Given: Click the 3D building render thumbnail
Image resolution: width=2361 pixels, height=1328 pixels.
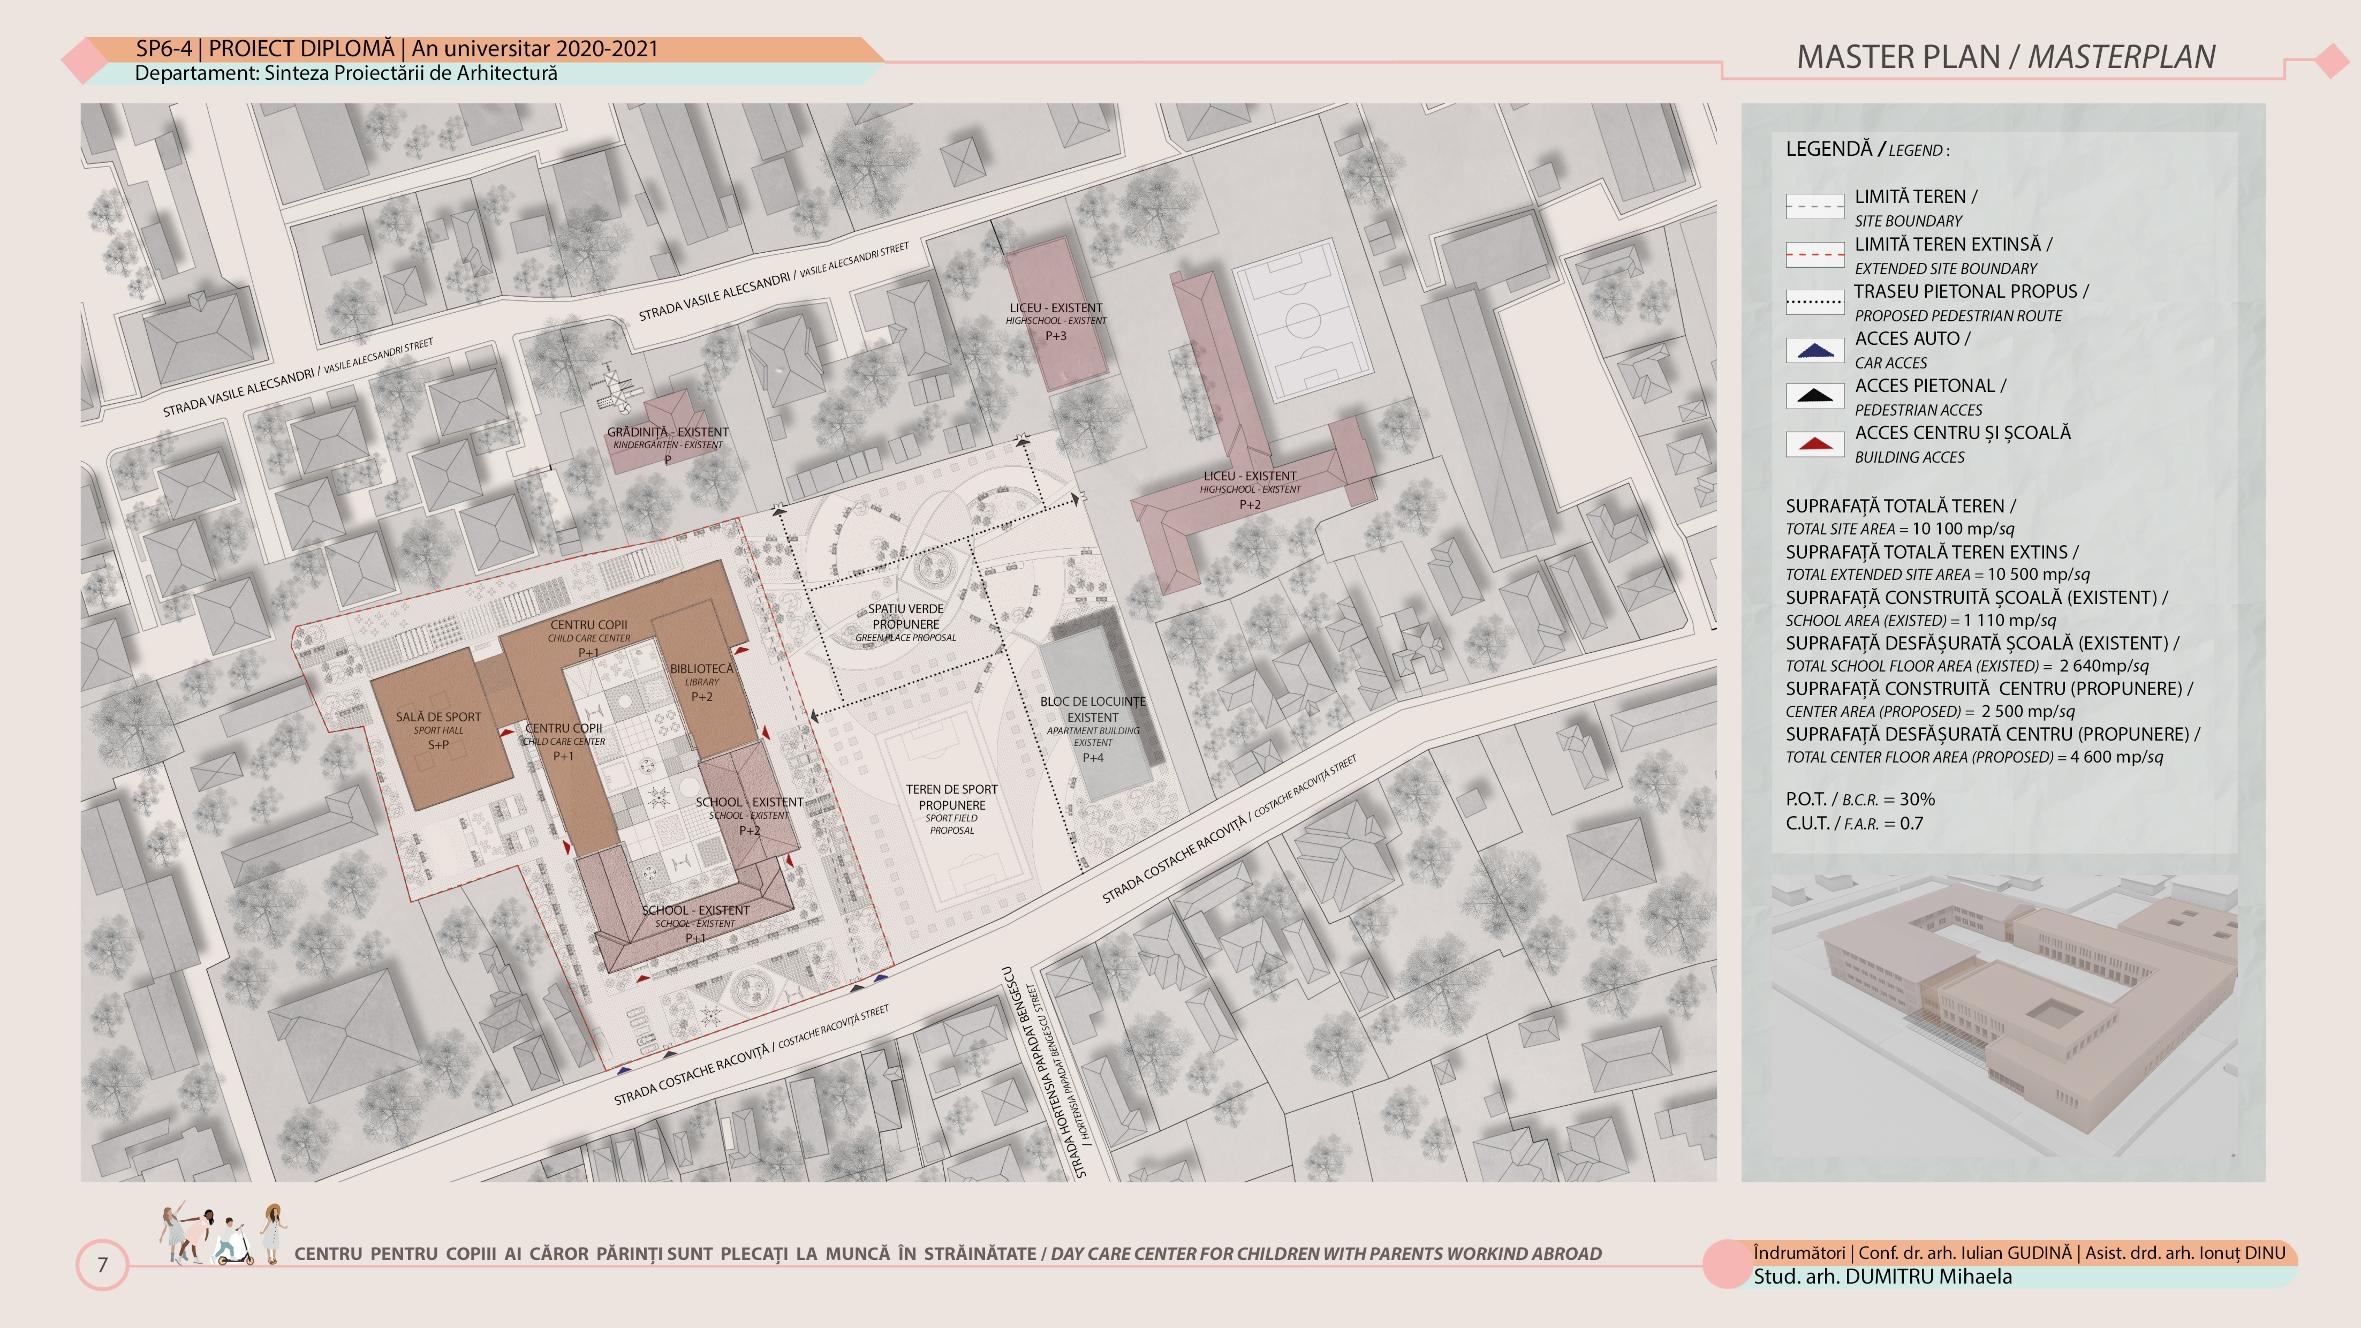Looking at the screenshot, I should (2003, 1014).
